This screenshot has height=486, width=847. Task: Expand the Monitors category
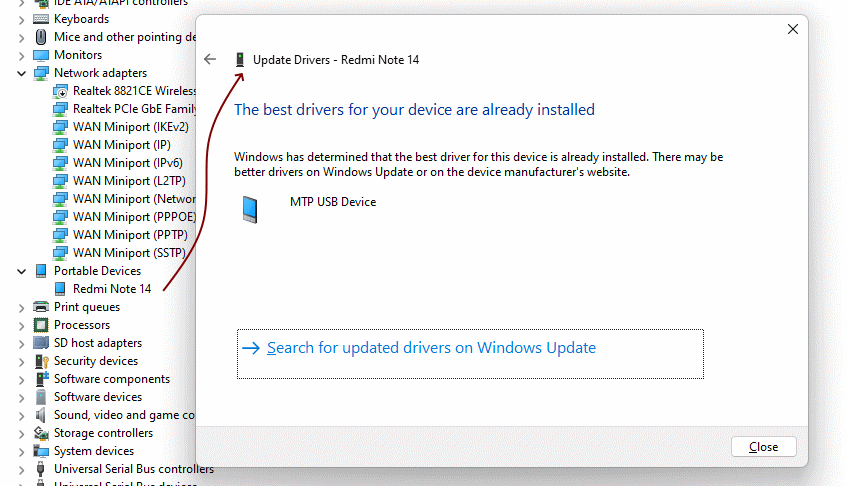[21, 56]
